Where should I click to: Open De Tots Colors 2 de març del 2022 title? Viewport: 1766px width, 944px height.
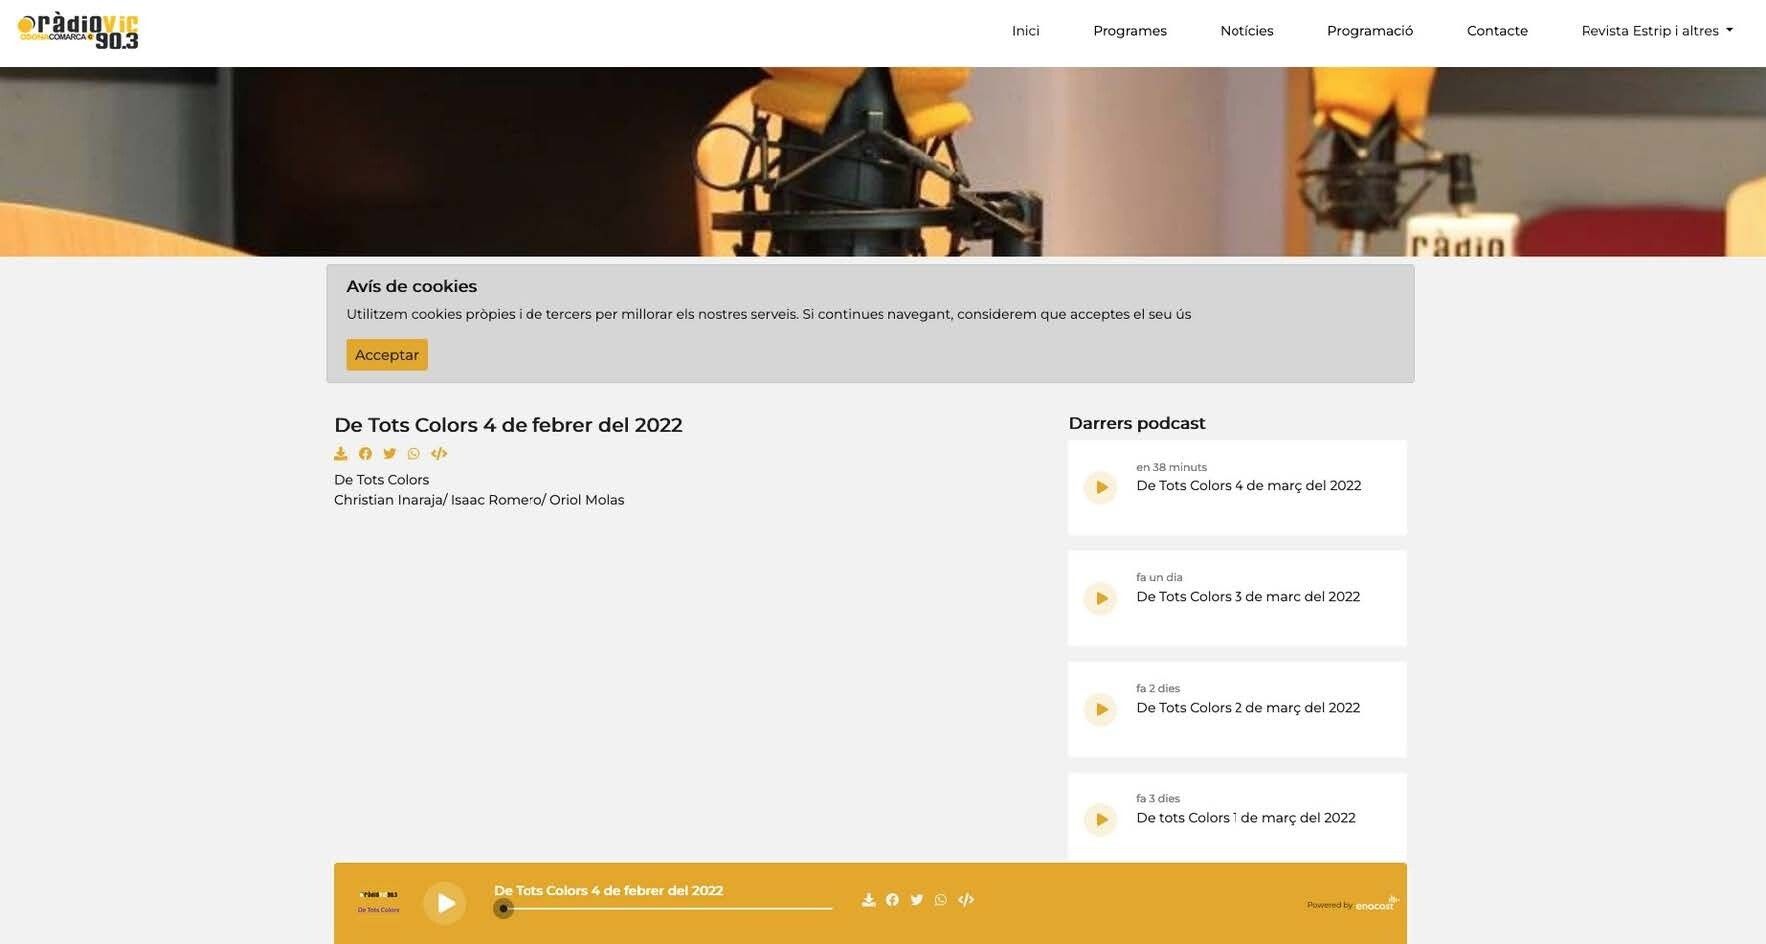(1248, 708)
